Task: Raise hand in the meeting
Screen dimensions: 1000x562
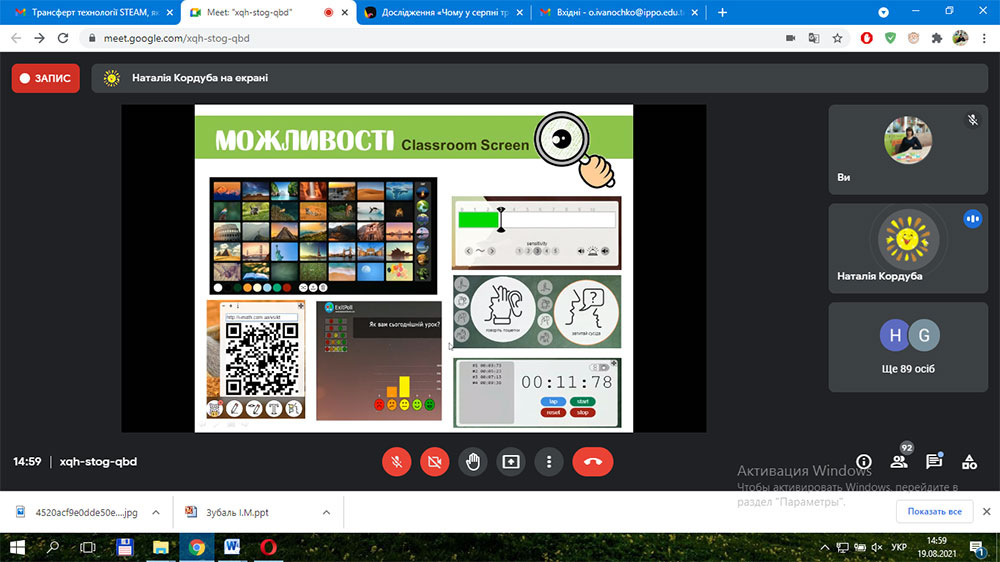Action: tap(473, 462)
